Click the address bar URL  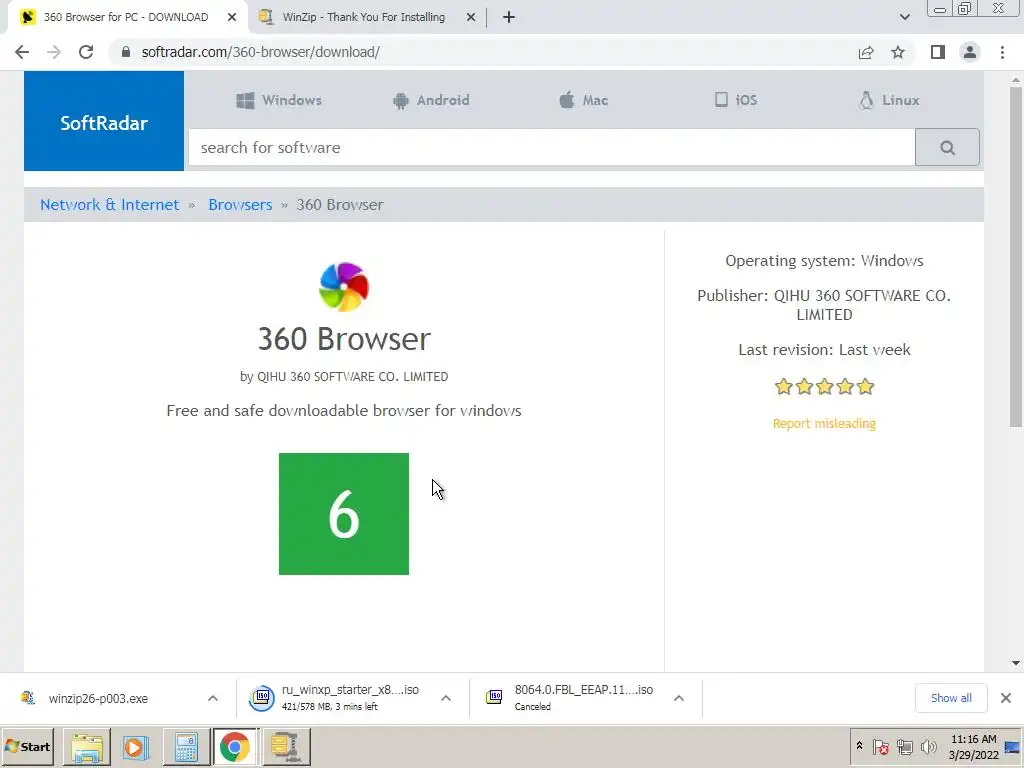coord(261,52)
